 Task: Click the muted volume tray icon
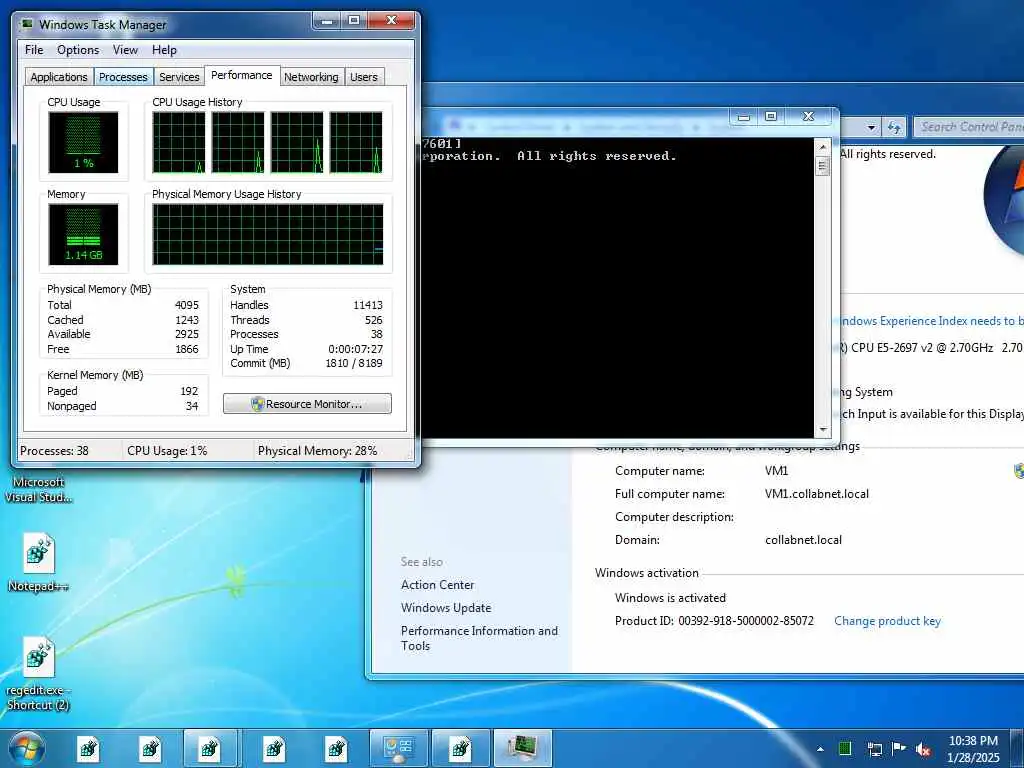point(923,749)
